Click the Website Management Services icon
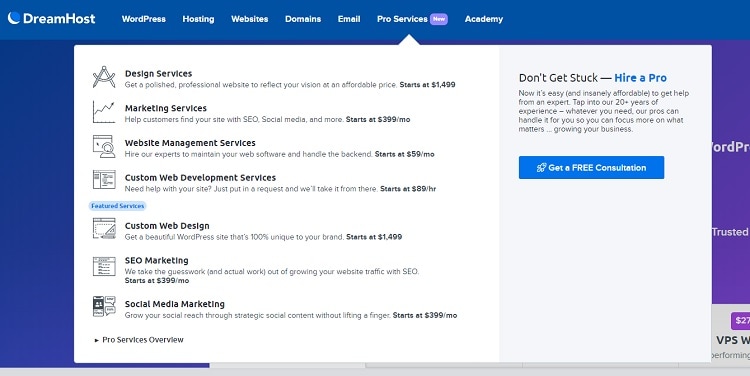This screenshot has height=376, width=750. coord(104,146)
